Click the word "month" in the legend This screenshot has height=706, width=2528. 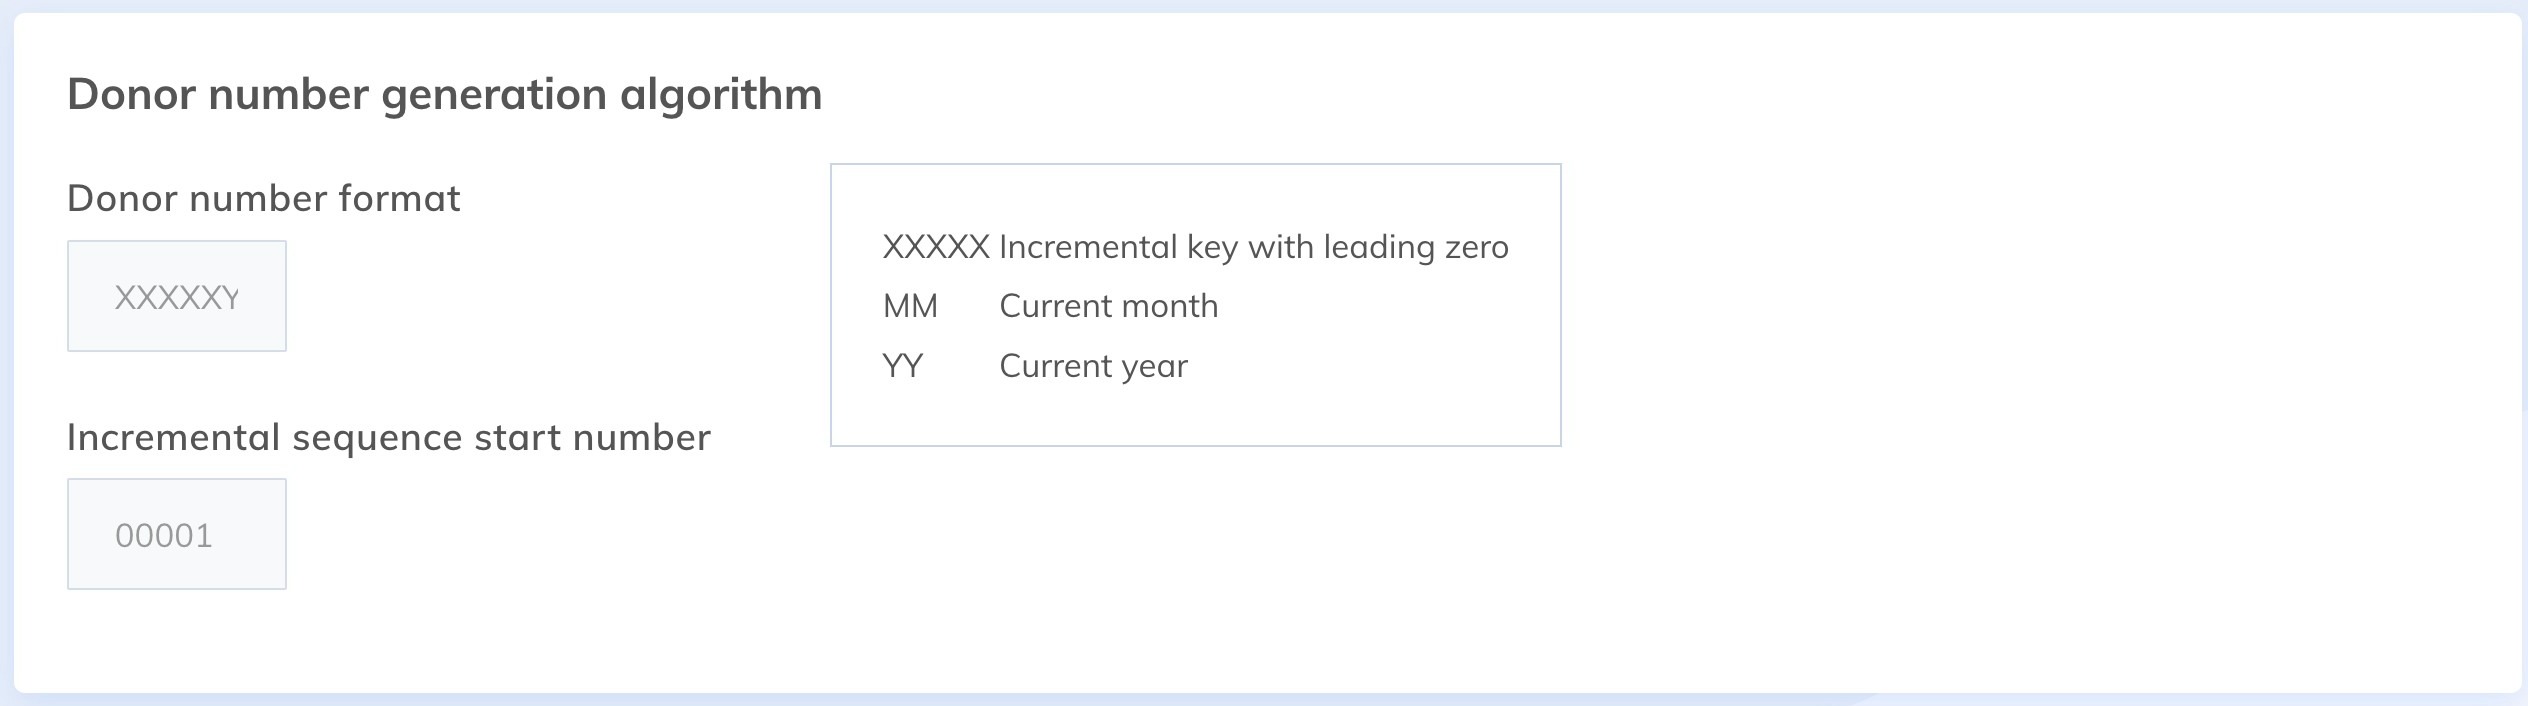click(1174, 306)
